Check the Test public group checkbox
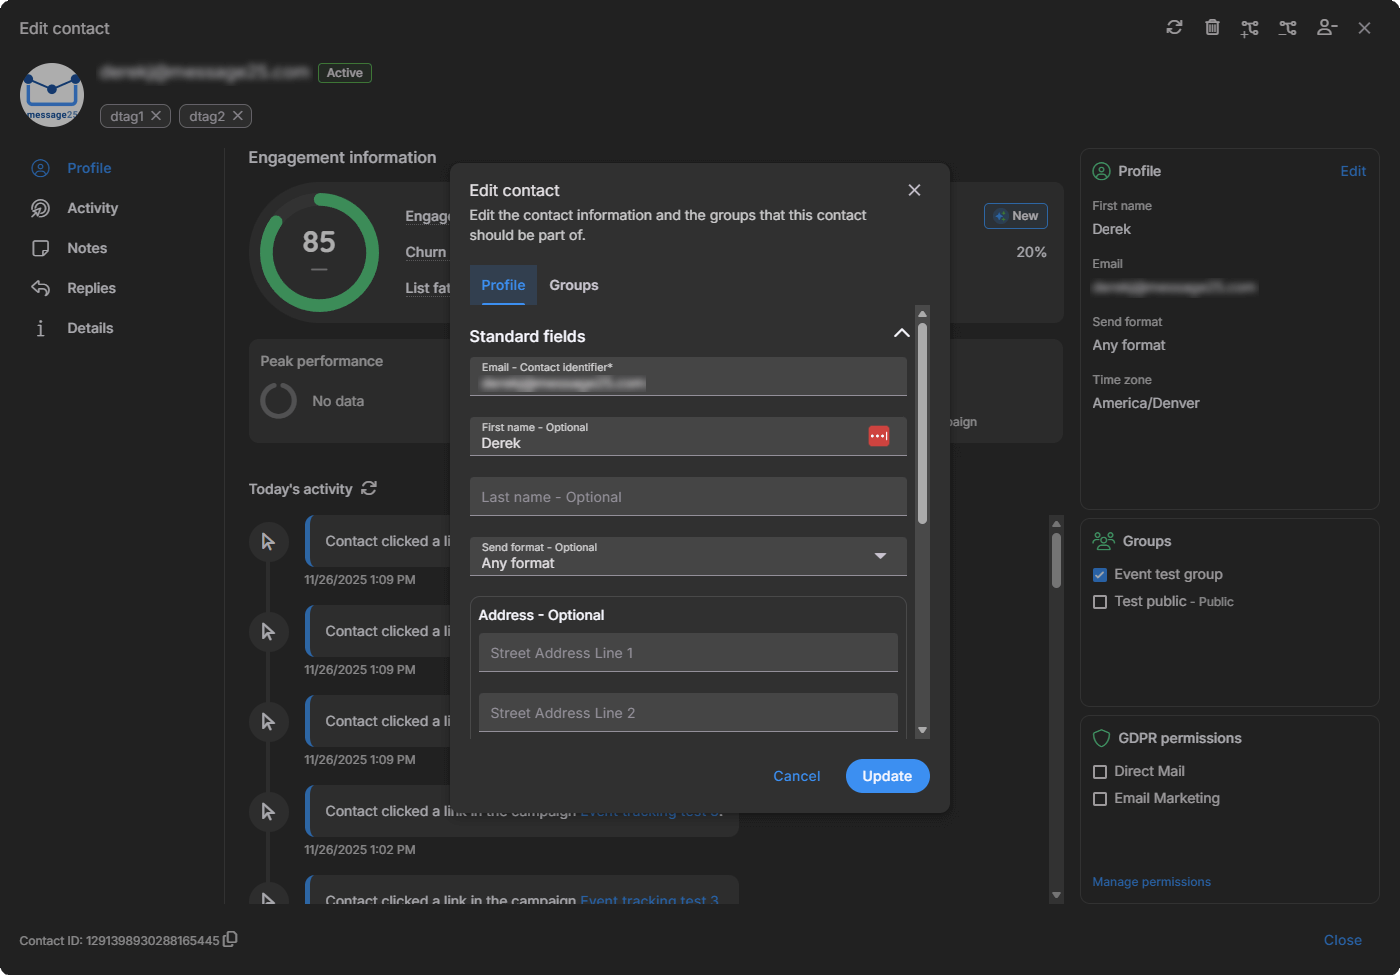Screen dimensions: 1400x975 point(1100,601)
